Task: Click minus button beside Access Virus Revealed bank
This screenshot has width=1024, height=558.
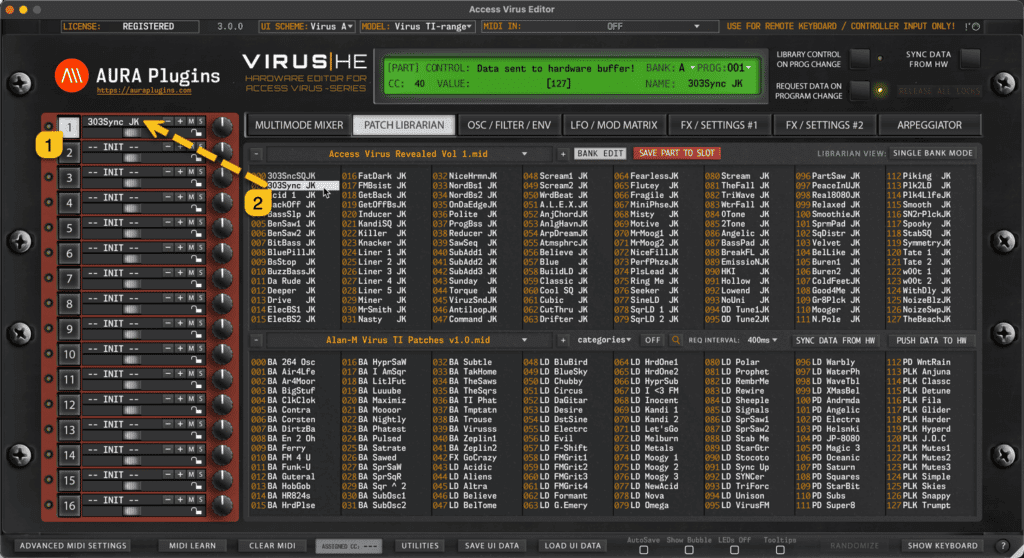Action: tap(257, 154)
